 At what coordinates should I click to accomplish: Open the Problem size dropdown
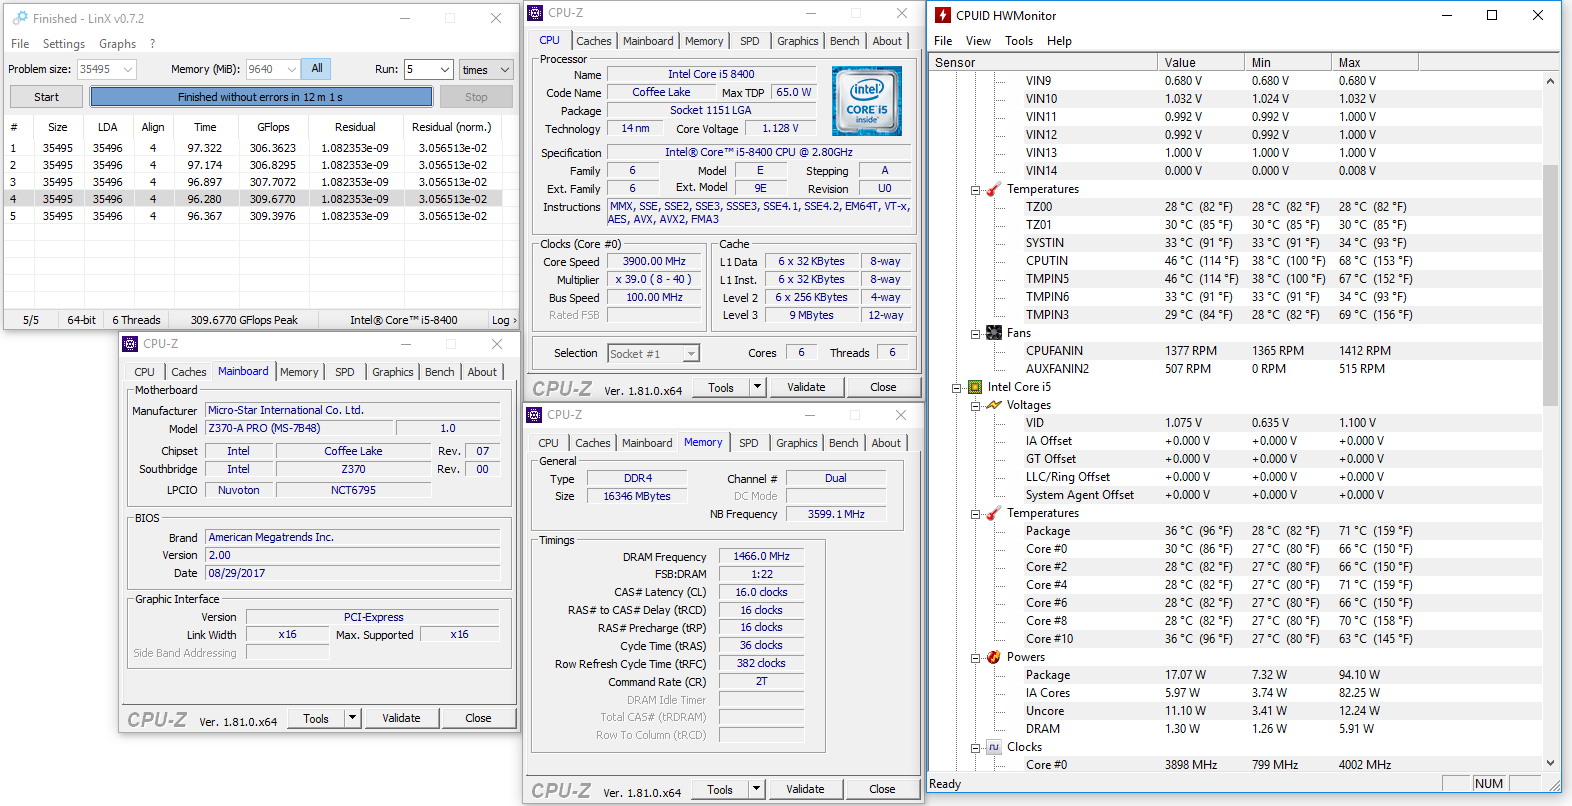(x=128, y=69)
